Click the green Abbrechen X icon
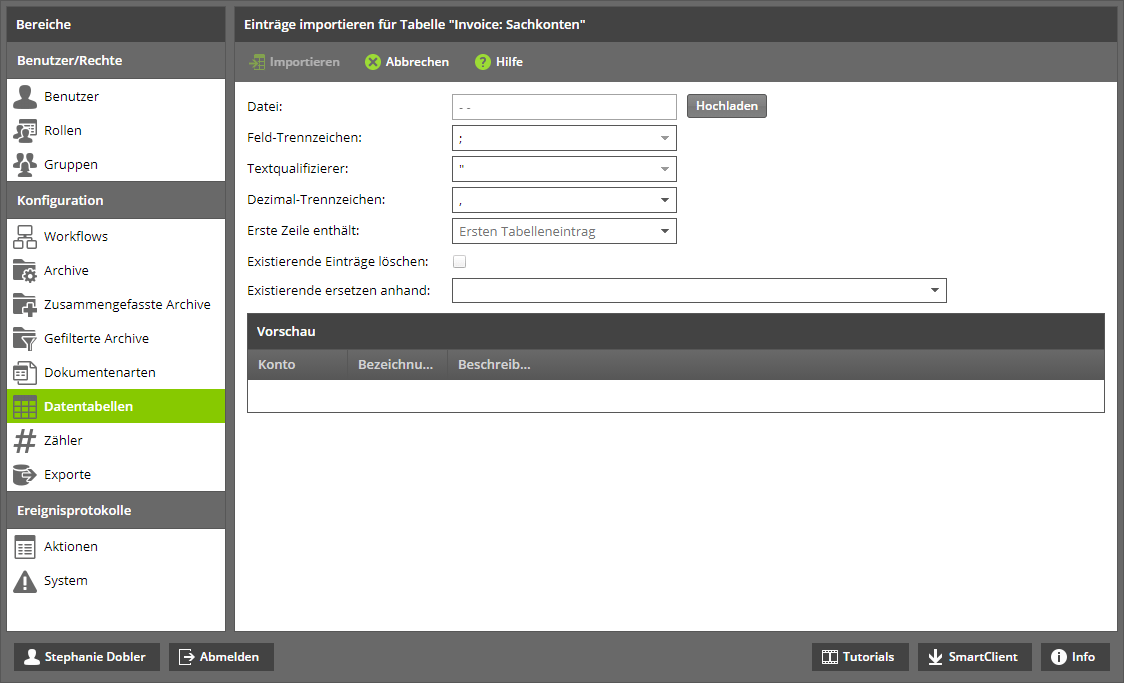 (x=373, y=62)
